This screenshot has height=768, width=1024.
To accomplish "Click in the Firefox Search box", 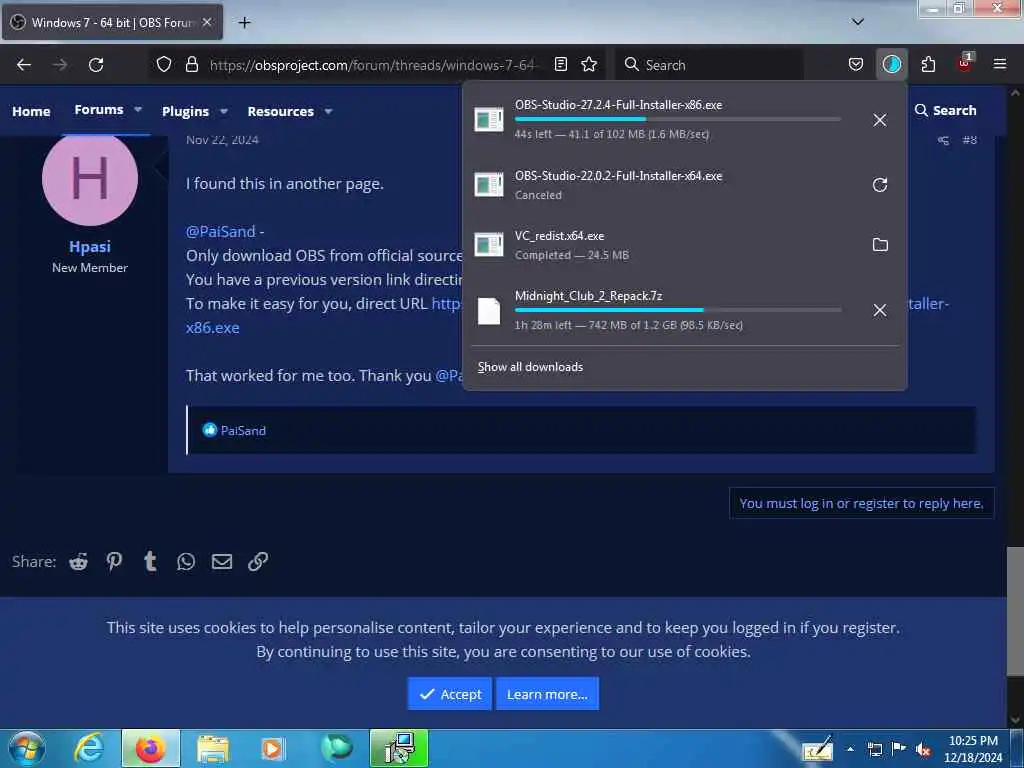I will coord(711,65).
